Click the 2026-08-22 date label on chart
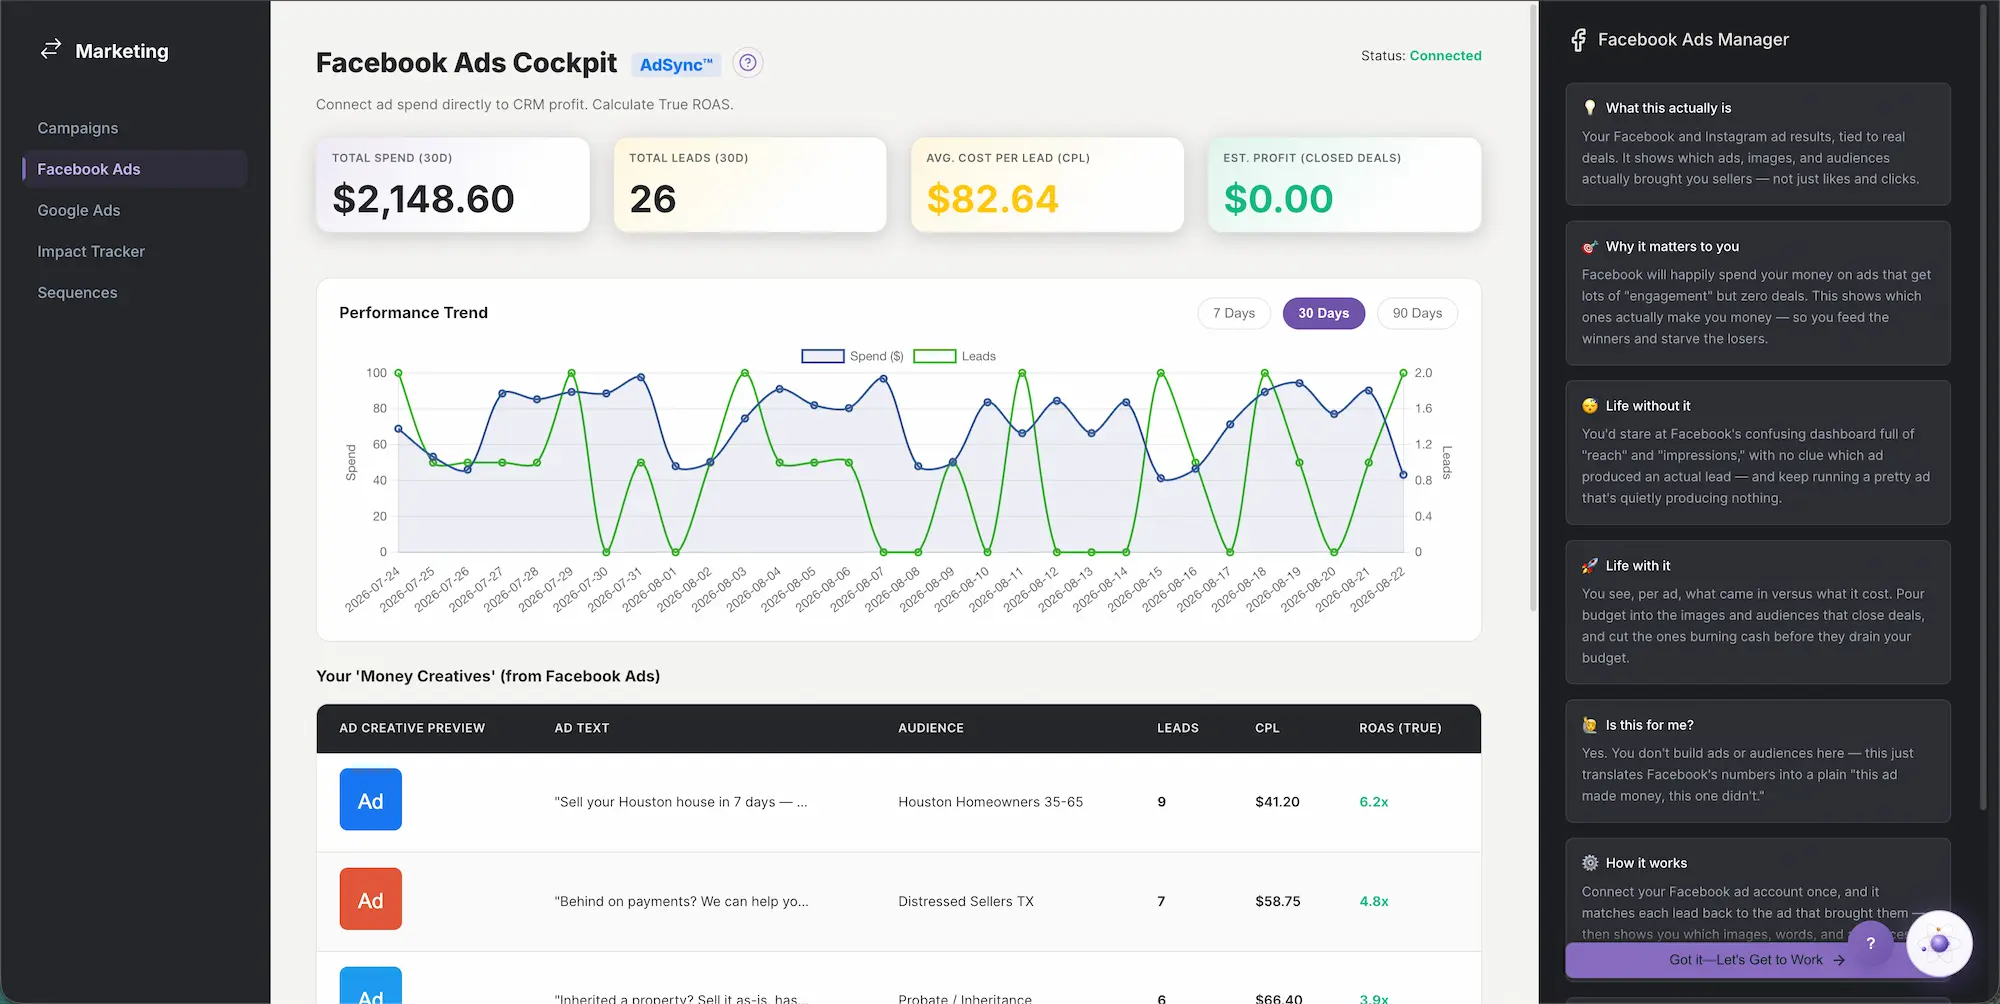Image resolution: width=2000 pixels, height=1004 pixels. point(1378,590)
